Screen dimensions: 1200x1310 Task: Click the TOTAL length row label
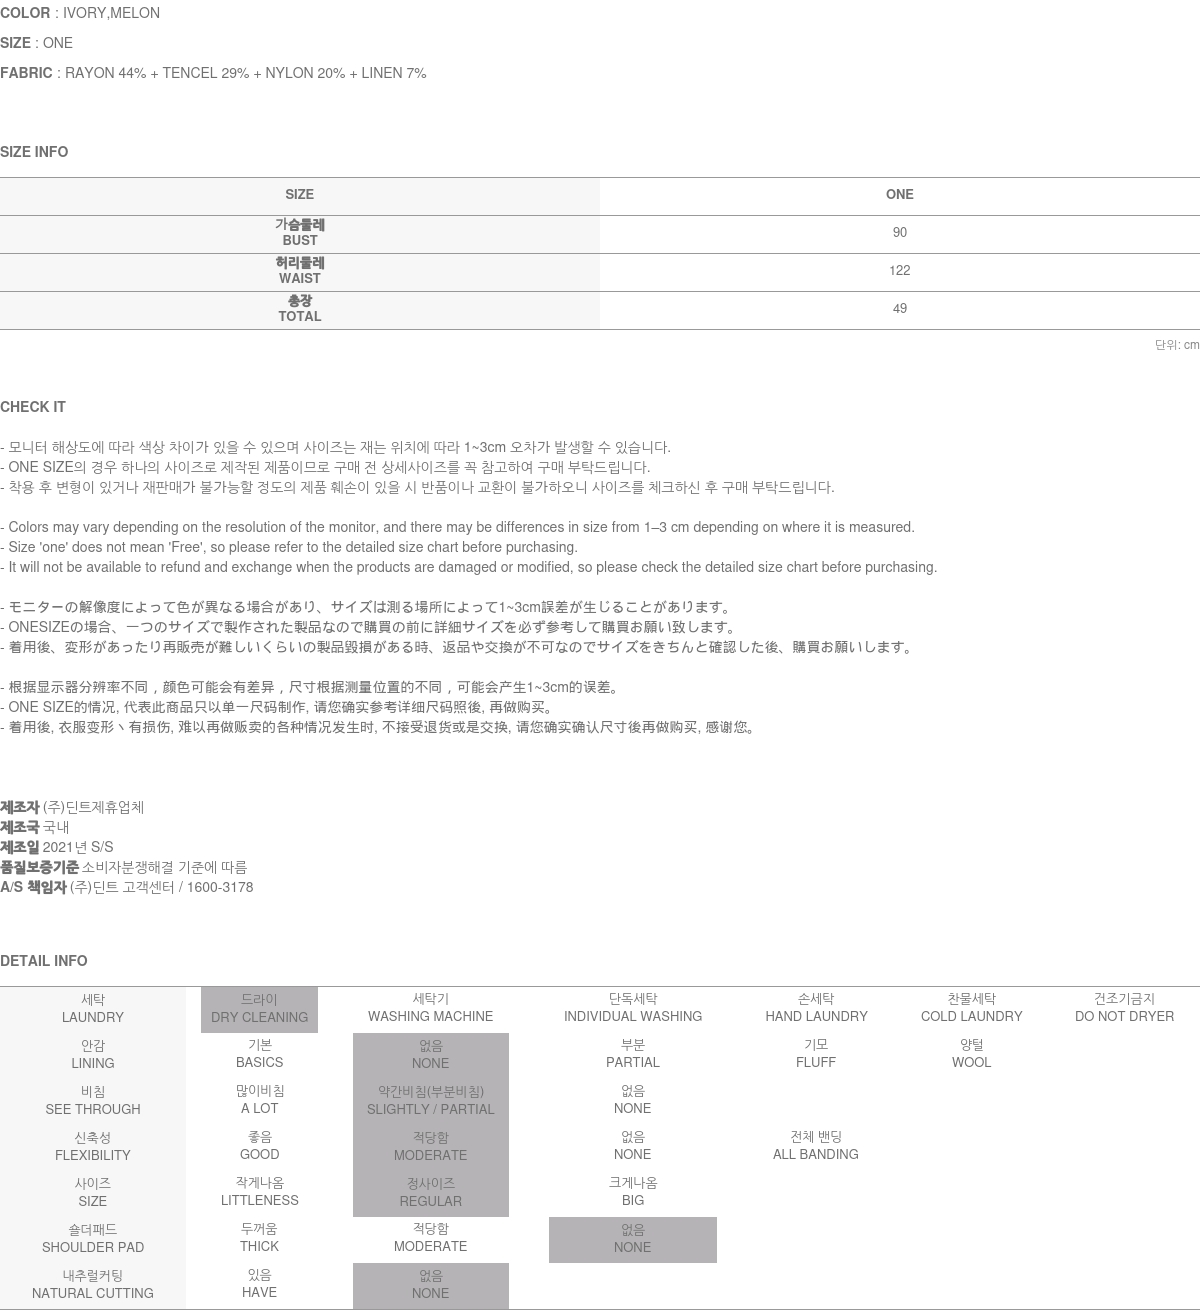tap(299, 309)
